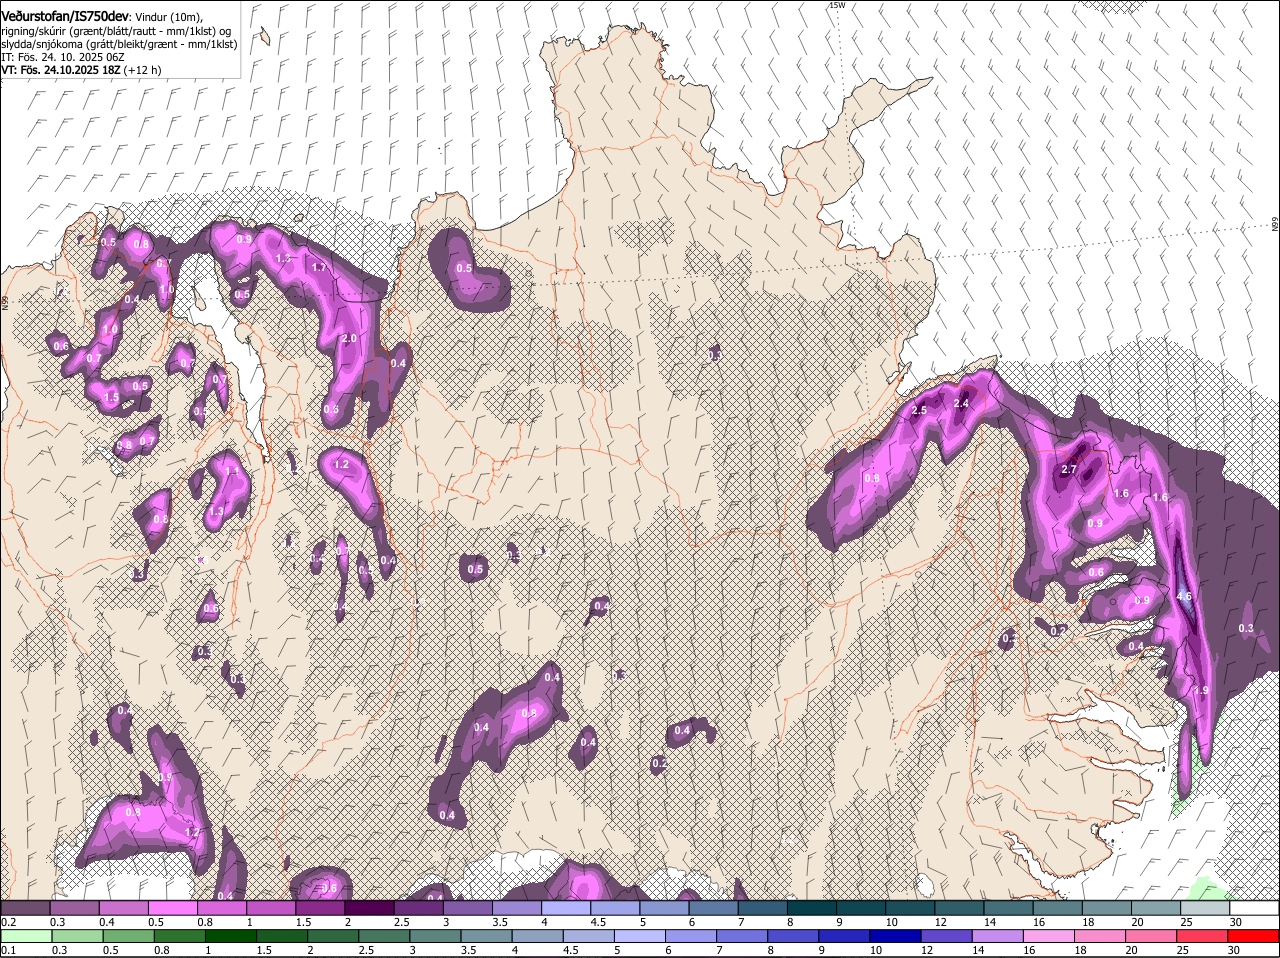Select the 2.4 value label in the northeast band
Image resolution: width=1280 pixels, height=958 pixels.
[962, 403]
